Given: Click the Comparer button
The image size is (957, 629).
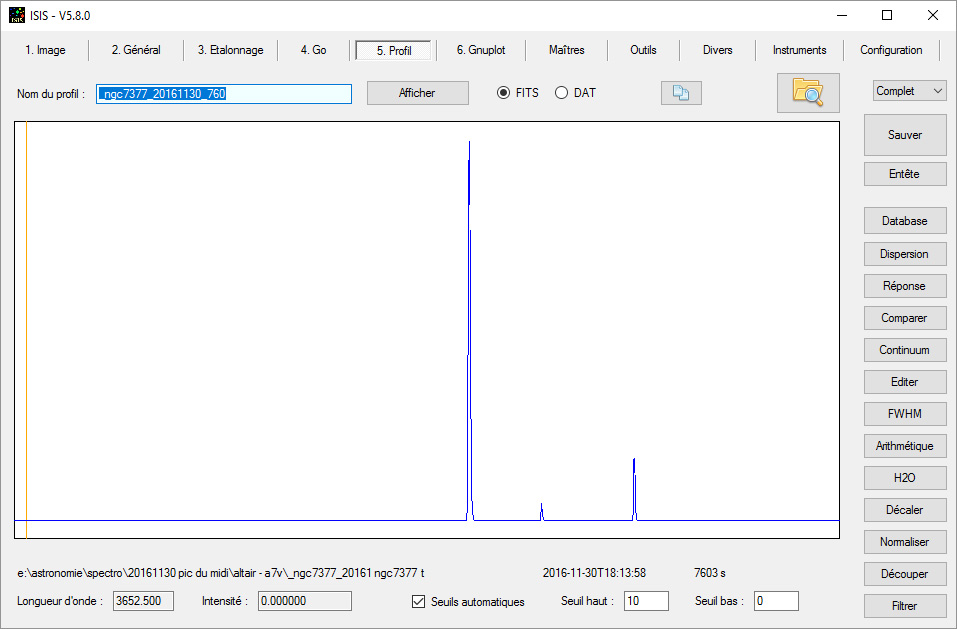Looking at the screenshot, I should (x=905, y=318).
